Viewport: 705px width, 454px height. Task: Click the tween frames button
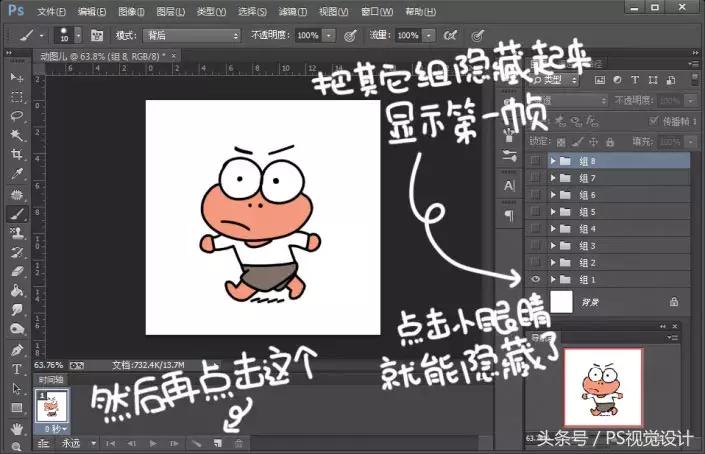click(x=196, y=444)
